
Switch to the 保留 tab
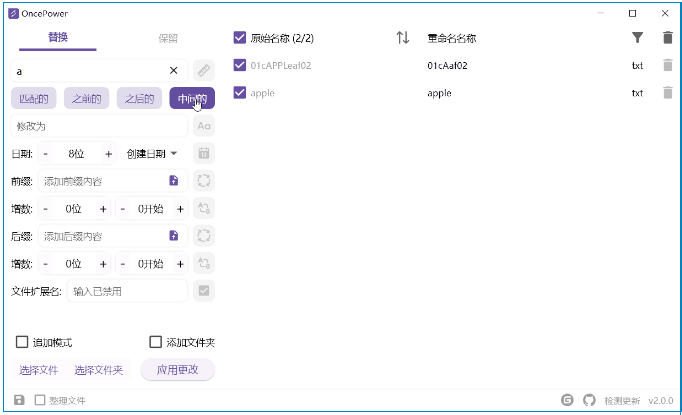click(167, 38)
